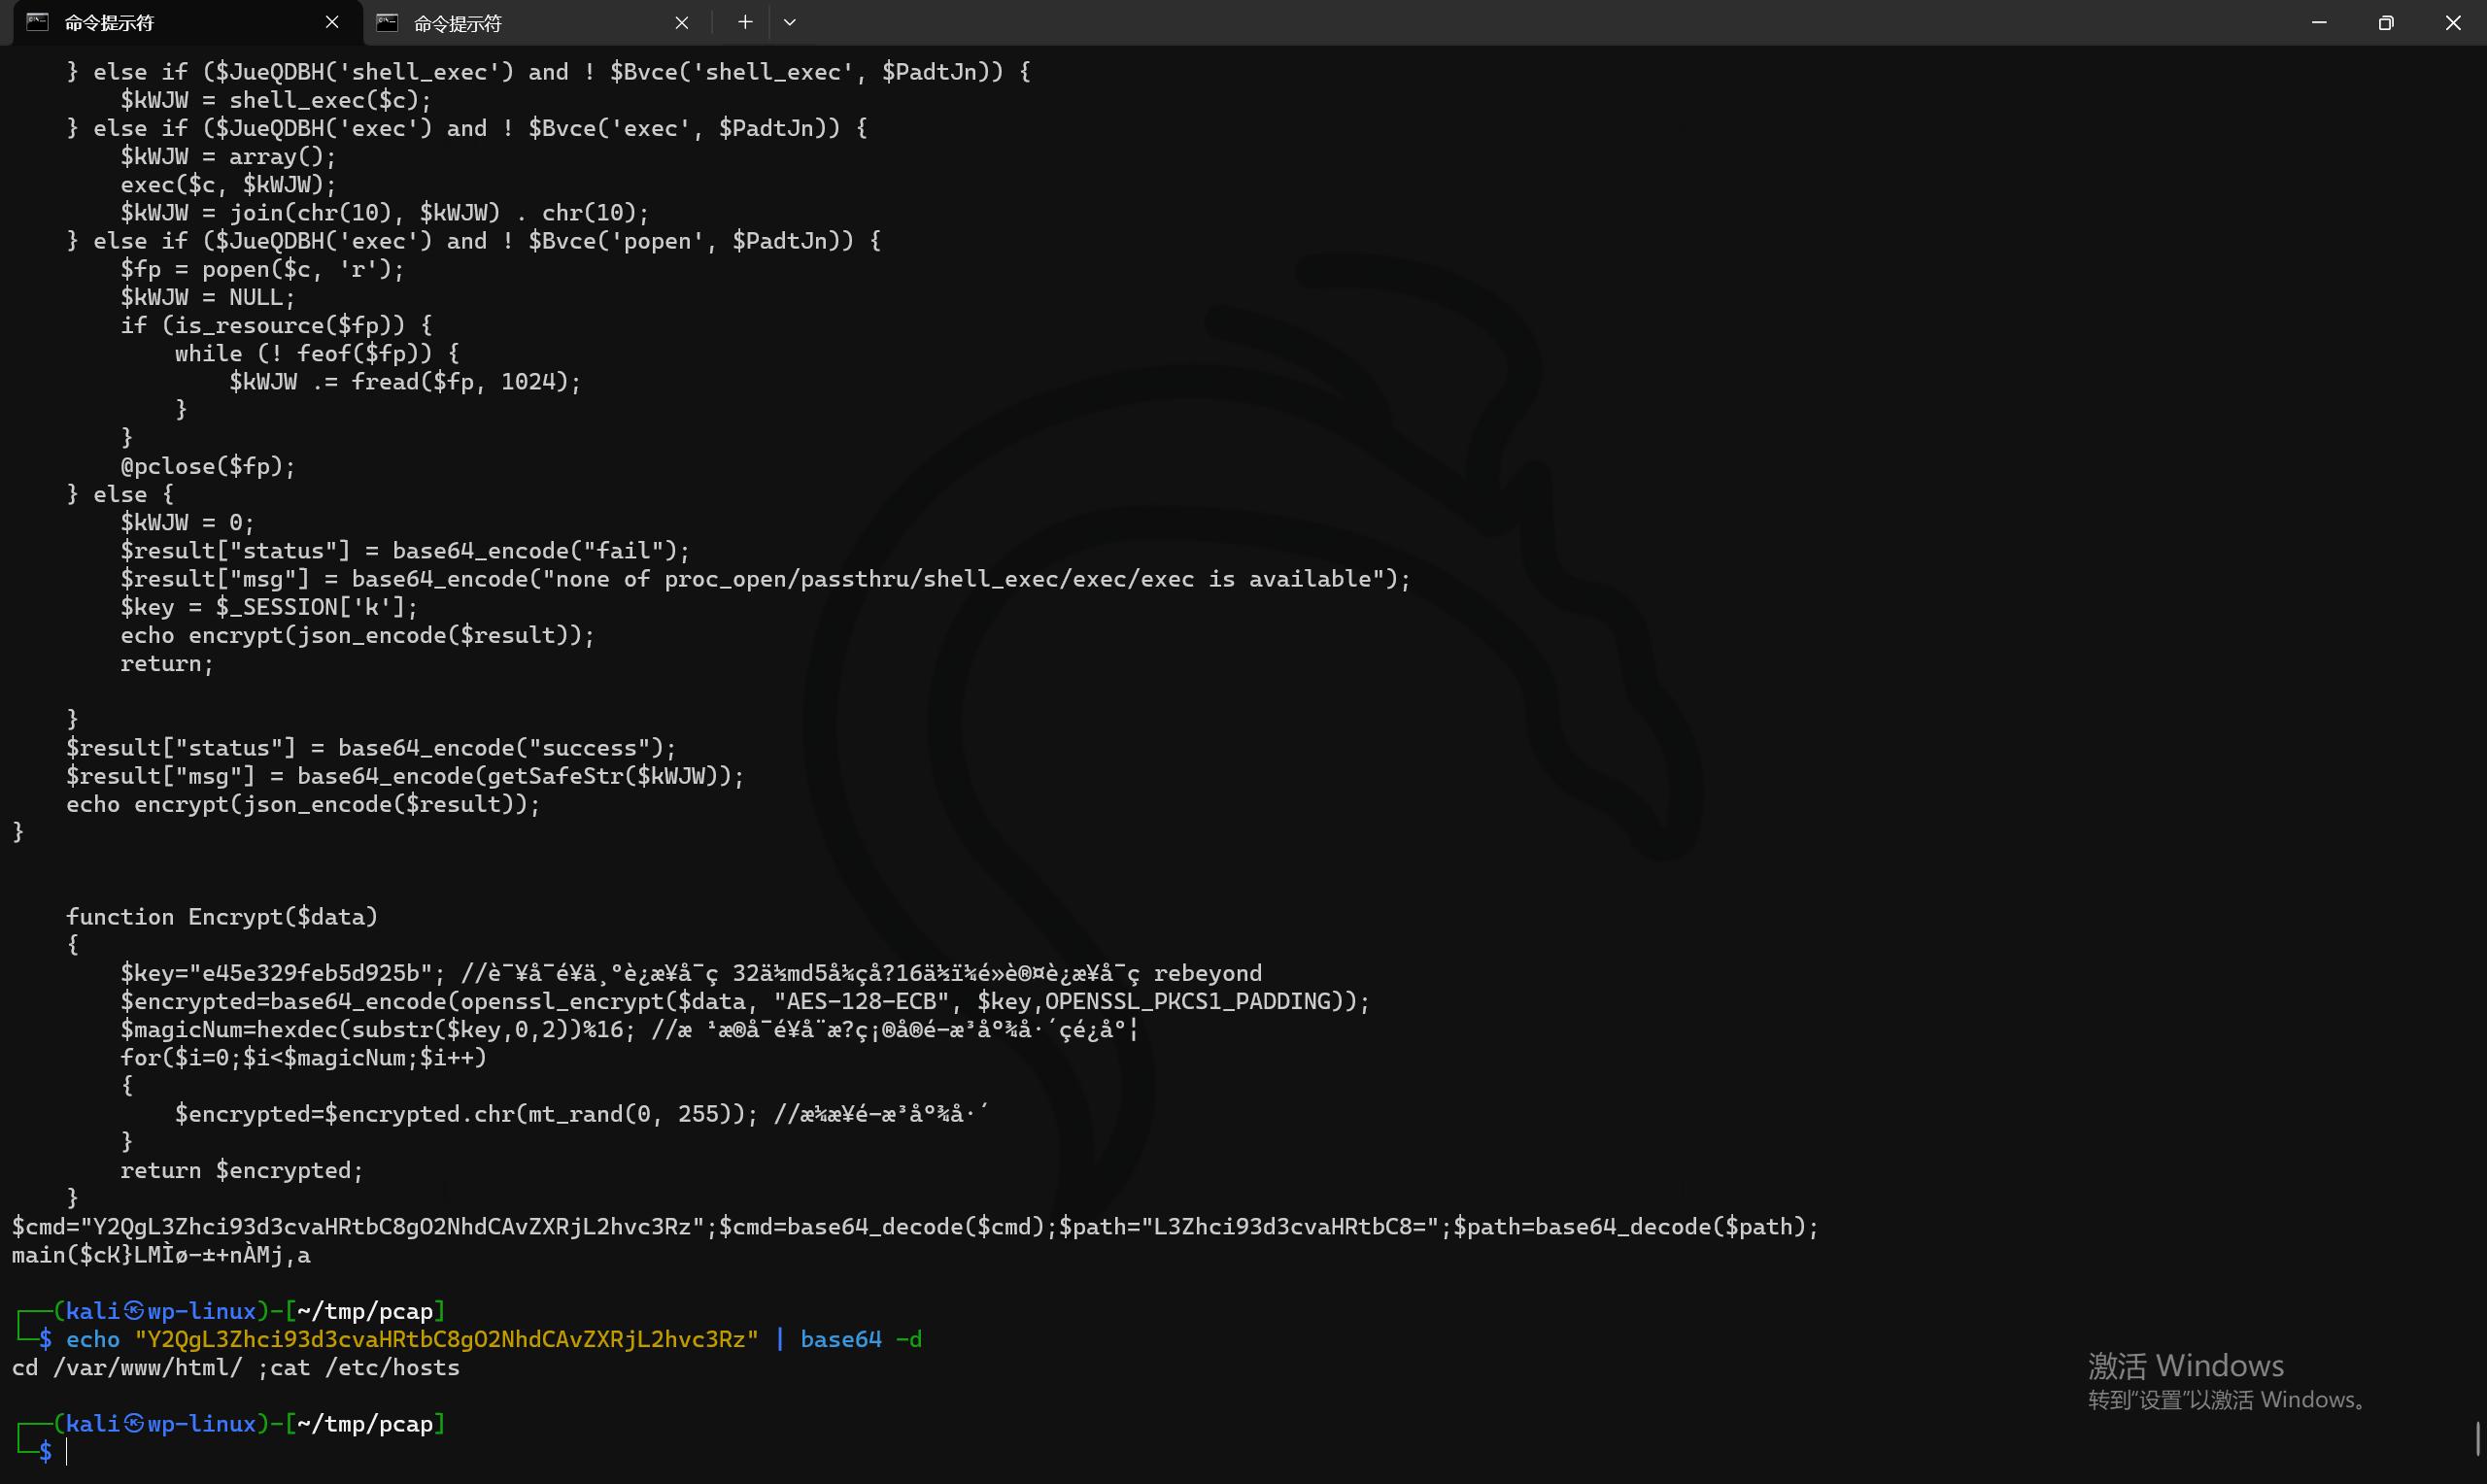Click the 'base64 -d' command text

pos(860,1339)
